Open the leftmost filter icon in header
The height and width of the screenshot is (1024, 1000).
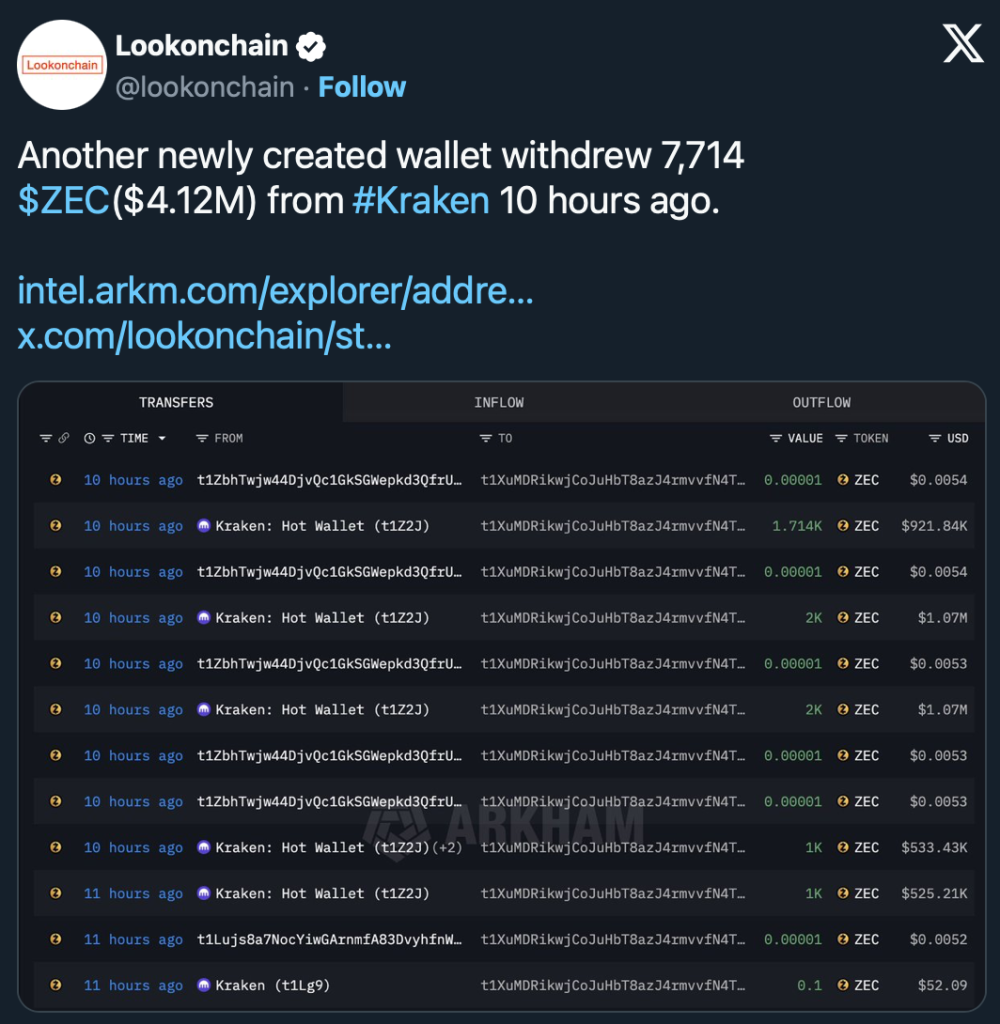pyautogui.click(x=45, y=439)
